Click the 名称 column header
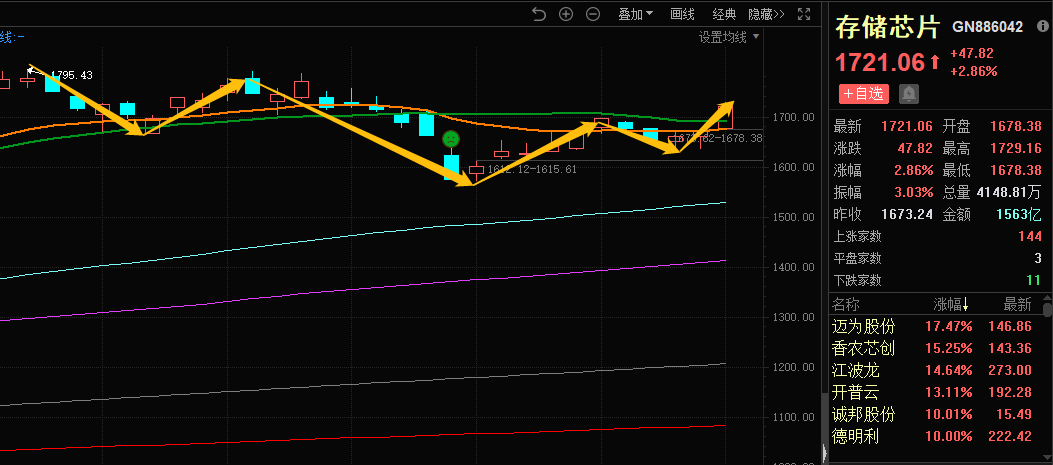Image resolution: width=1053 pixels, height=465 pixels. pyautogui.click(x=846, y=305)
